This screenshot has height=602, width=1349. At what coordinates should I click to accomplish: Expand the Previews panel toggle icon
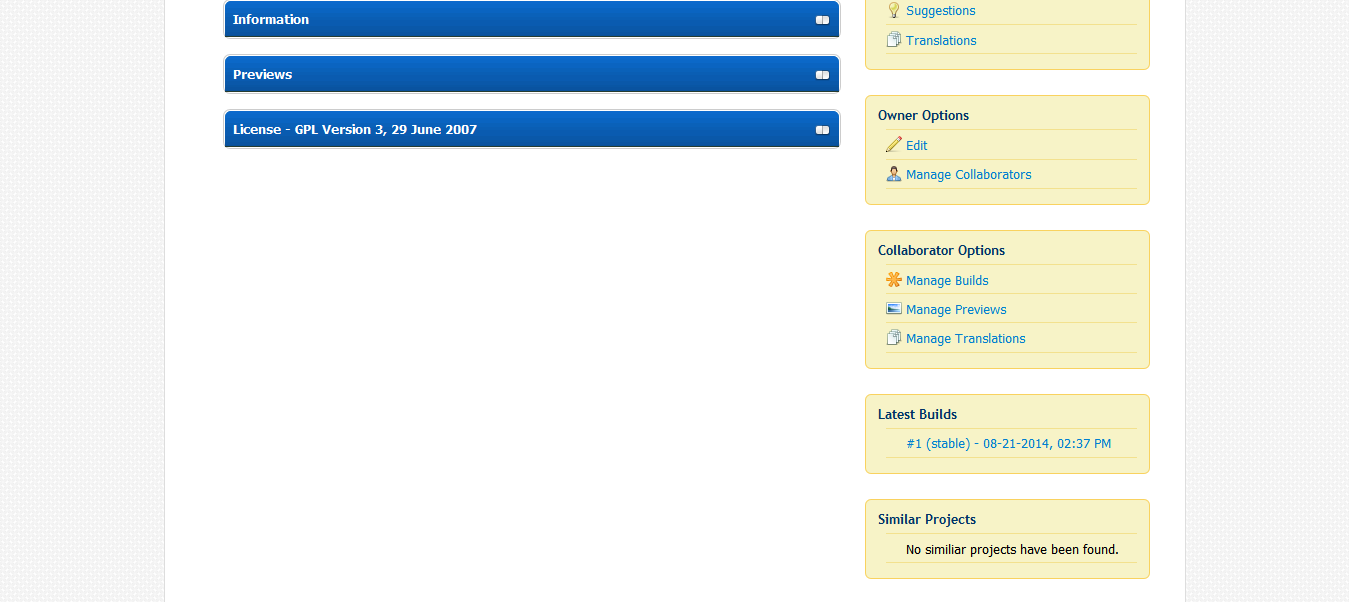pyautogui.click(x=822, y=75)
